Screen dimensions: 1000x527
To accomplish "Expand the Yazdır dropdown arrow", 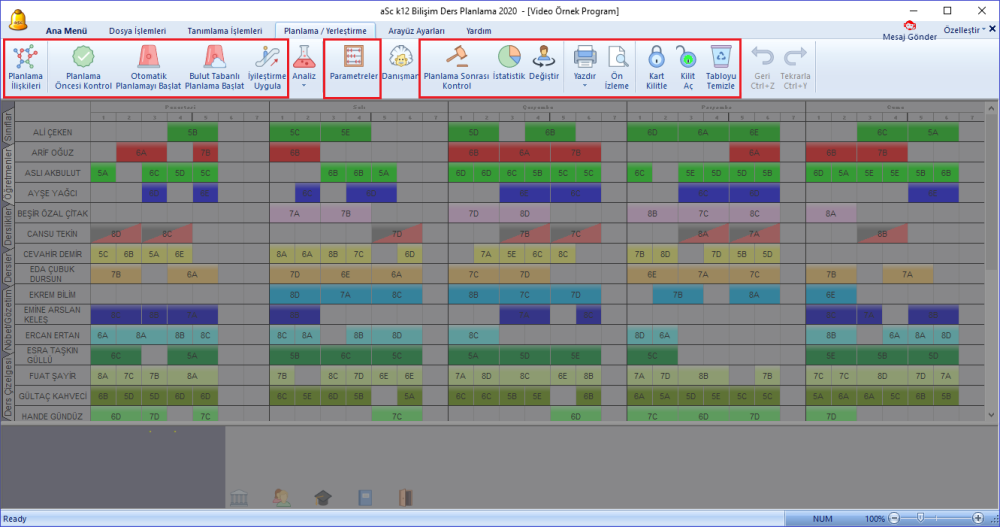I will point(585,85).
